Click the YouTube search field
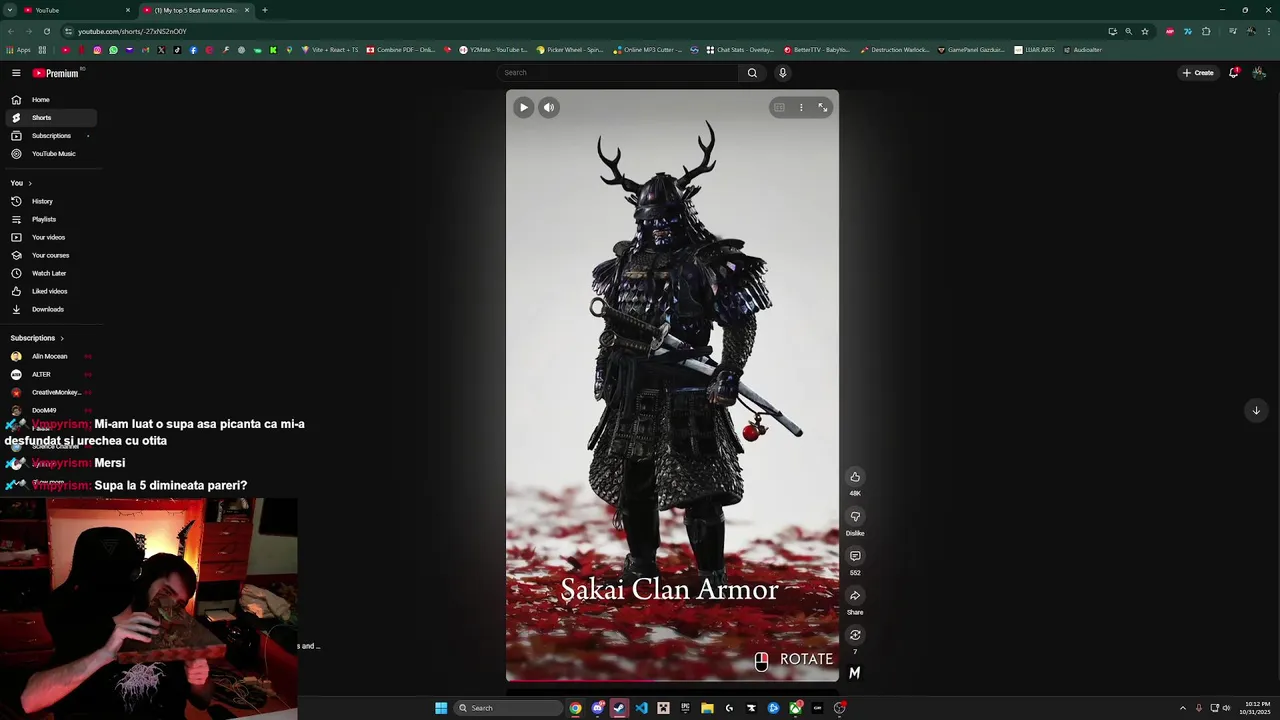The height and width of the screenshot is (720, 1280). (x=618, y=72)
